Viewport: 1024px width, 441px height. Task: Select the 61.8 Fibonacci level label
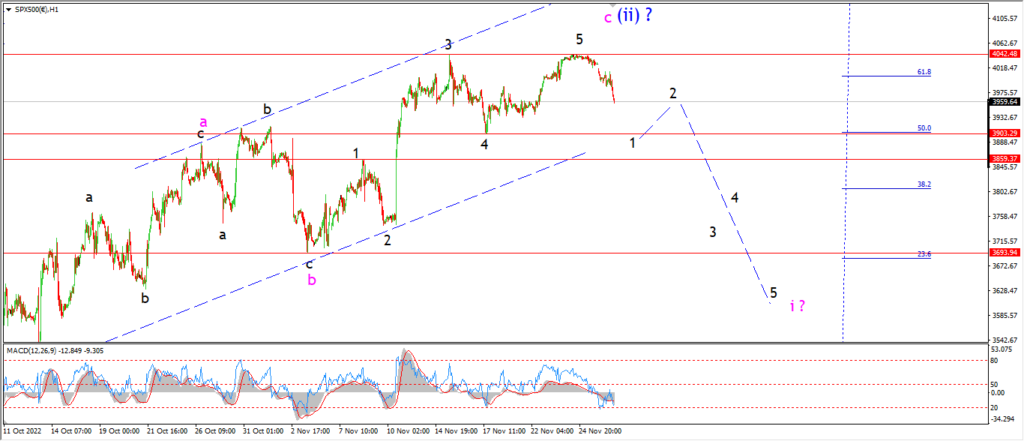[923, 72]
